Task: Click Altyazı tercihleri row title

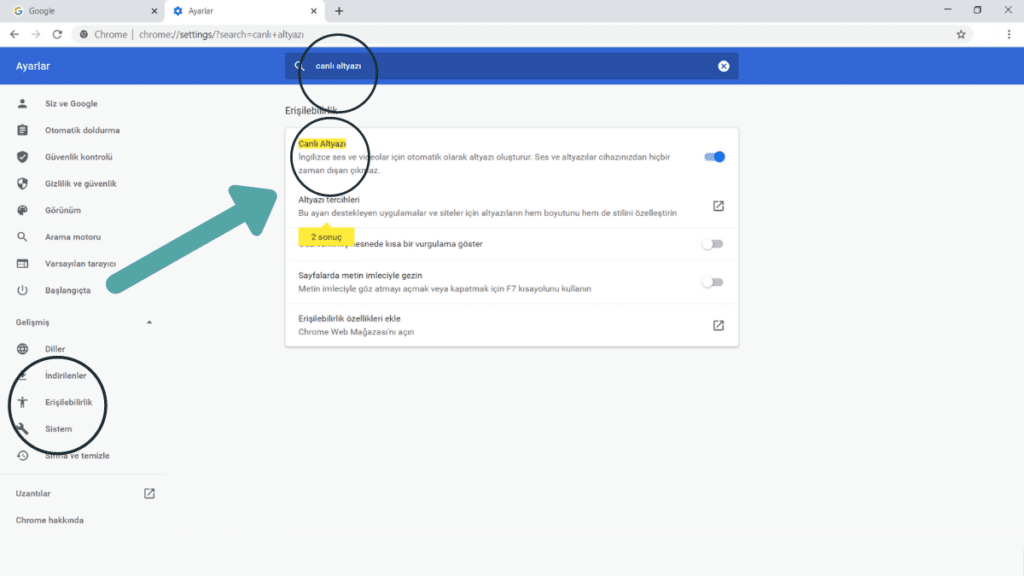Action: [x=328, y=200]
